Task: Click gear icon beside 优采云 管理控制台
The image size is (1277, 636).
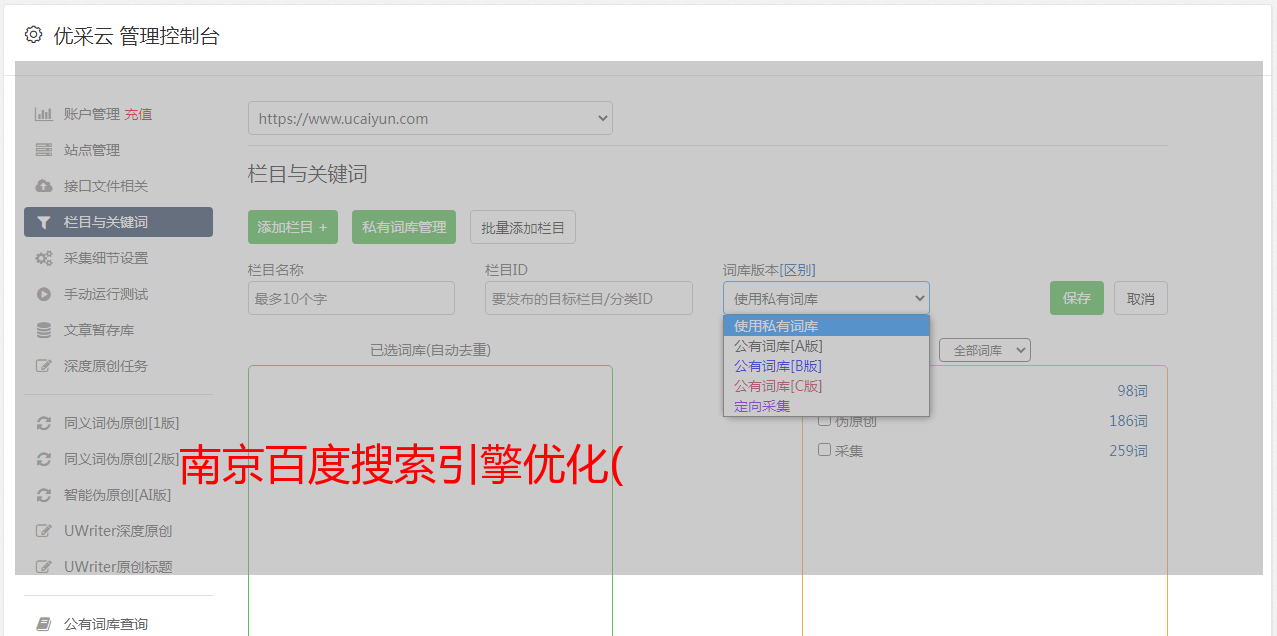Action: [34, 35]
